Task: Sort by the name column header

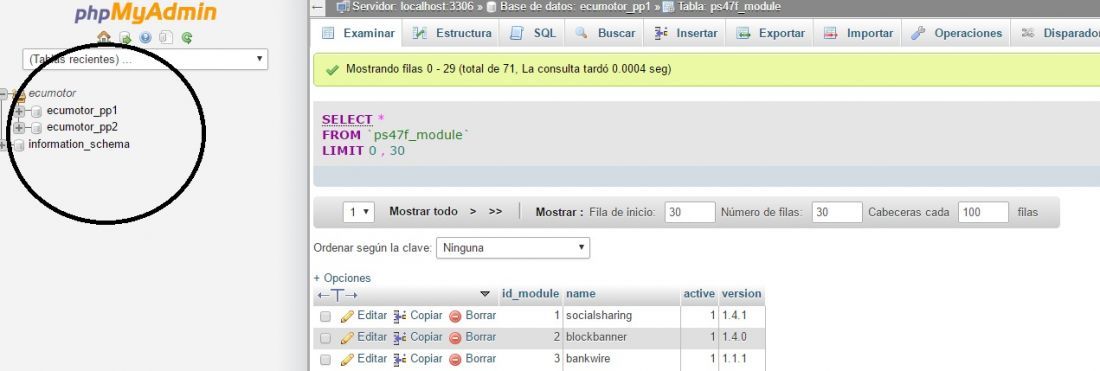Action: 581,294
